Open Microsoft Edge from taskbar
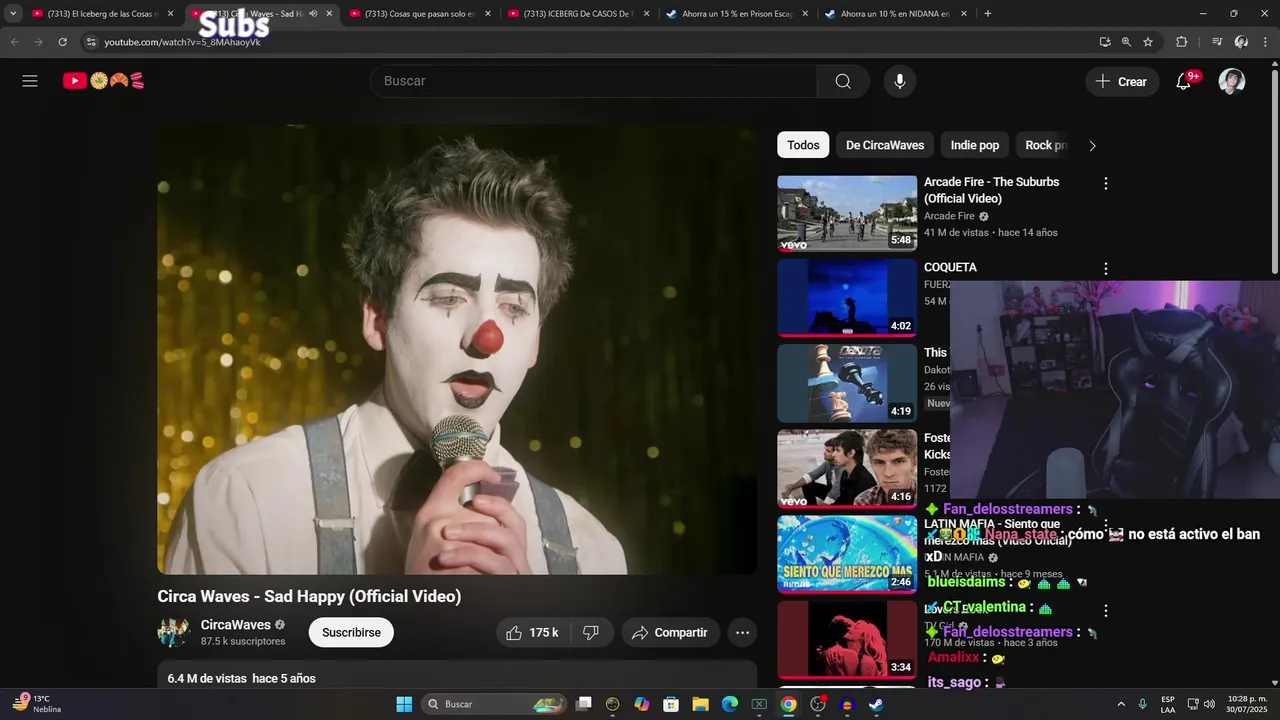Image resolution: width=1280 pixels, height=720 pixels. point(730,704)
